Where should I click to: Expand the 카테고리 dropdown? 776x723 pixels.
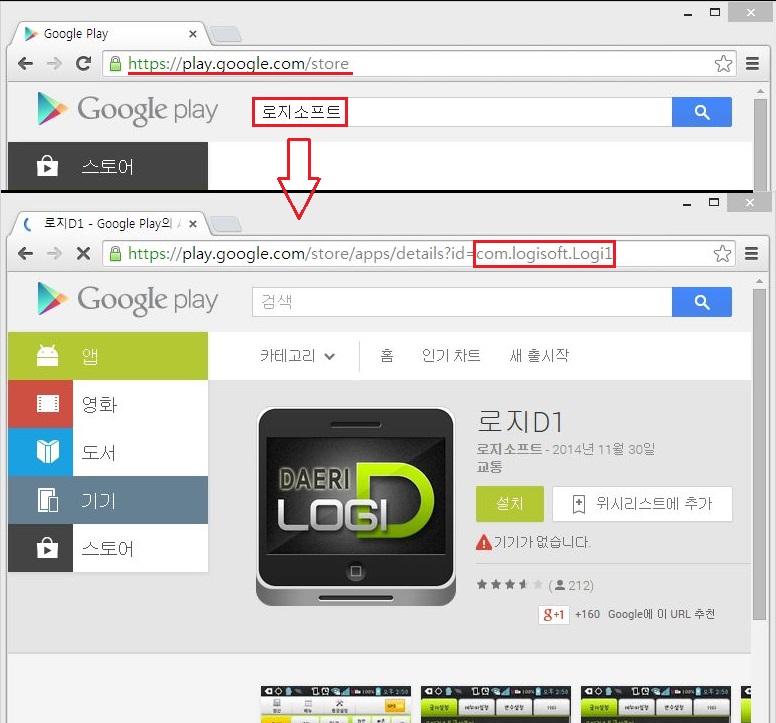(x=297, y=356)
